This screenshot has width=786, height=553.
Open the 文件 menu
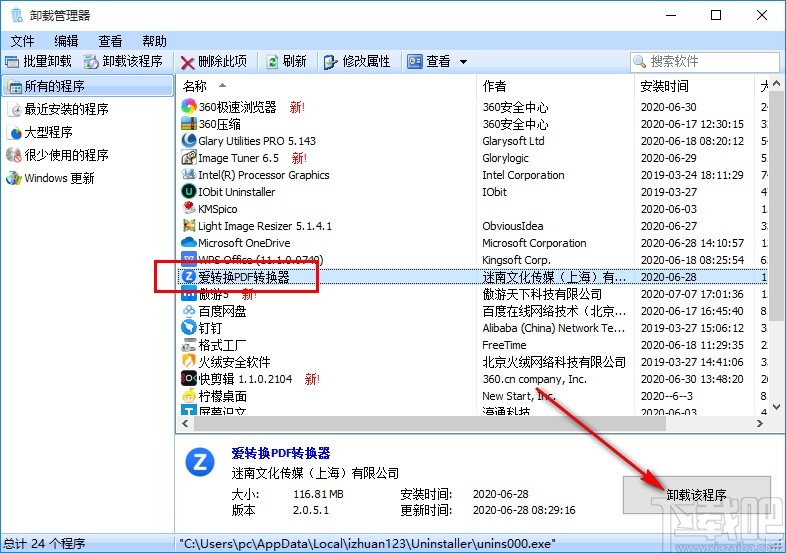[x=23, y=41]
